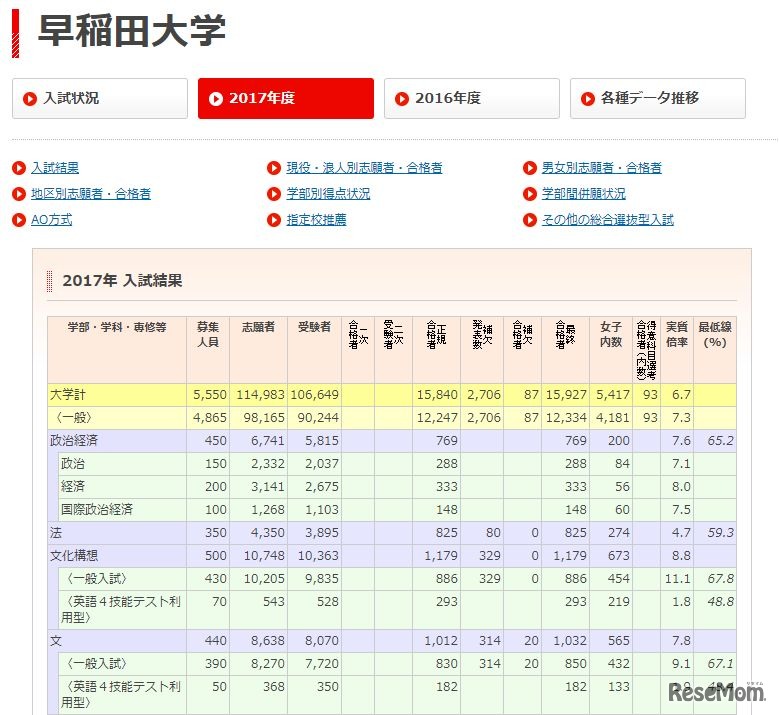Open the 学部間併願状況 link
This screenshot has height=715, width=779.
coord(584,194)
